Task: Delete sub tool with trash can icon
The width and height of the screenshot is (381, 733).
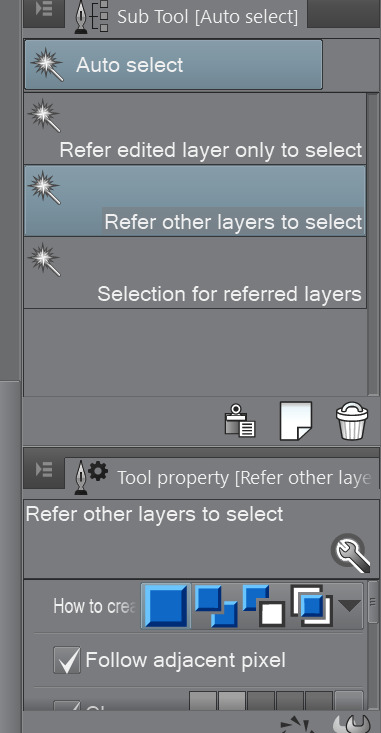Action: [352, 422]
